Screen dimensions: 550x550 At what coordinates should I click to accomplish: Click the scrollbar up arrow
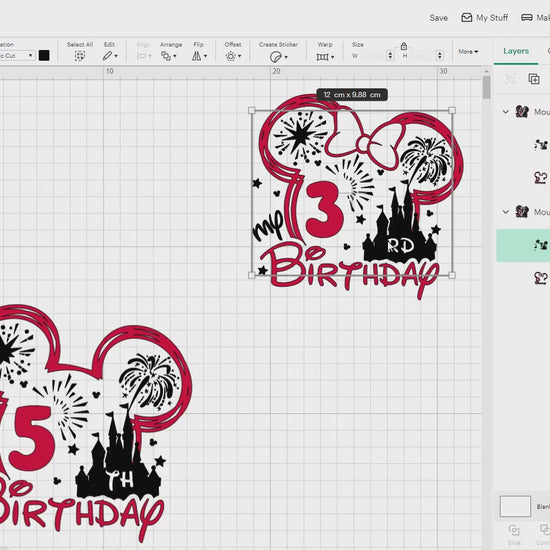(486, 72)
